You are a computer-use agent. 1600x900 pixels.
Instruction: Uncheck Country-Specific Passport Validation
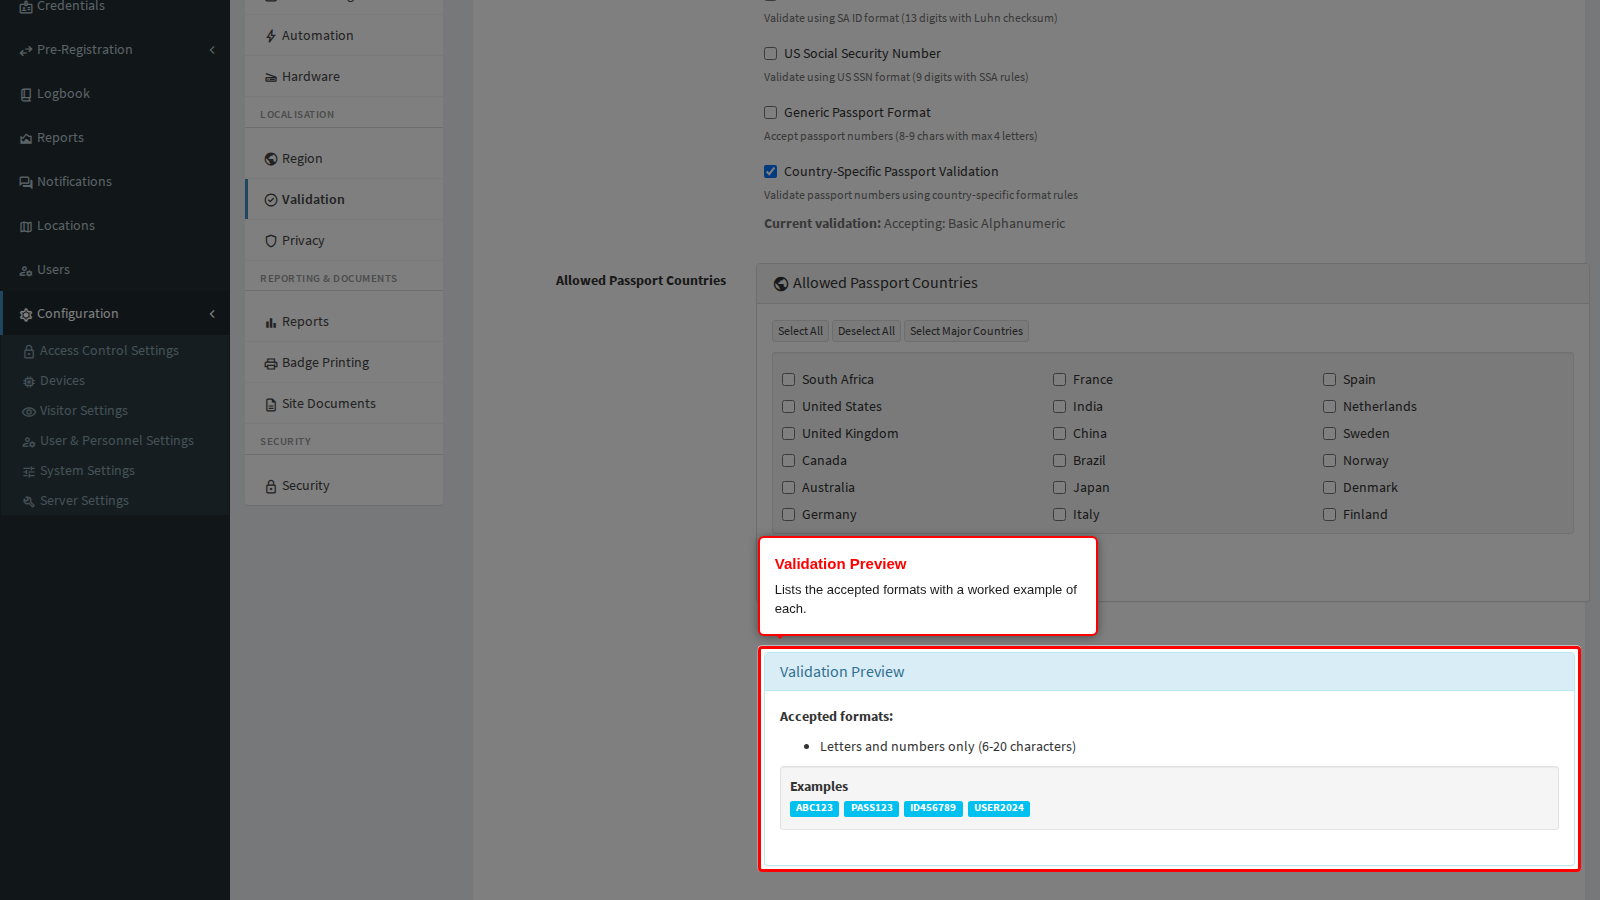(x=770, y=172)
